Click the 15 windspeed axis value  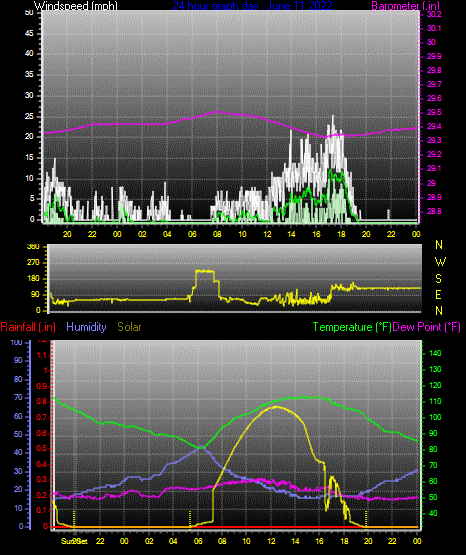(x=29, y=158)
